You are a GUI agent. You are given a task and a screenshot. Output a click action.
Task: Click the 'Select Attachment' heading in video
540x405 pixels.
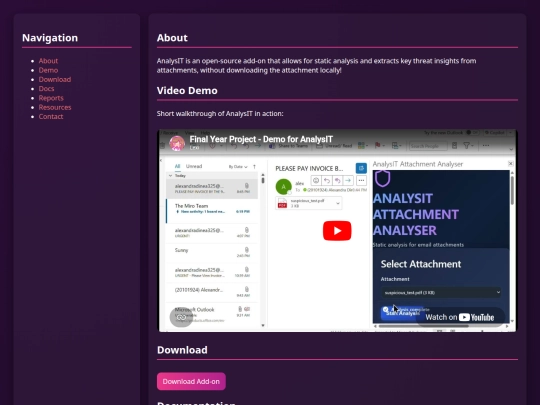[x=421, y=264]
